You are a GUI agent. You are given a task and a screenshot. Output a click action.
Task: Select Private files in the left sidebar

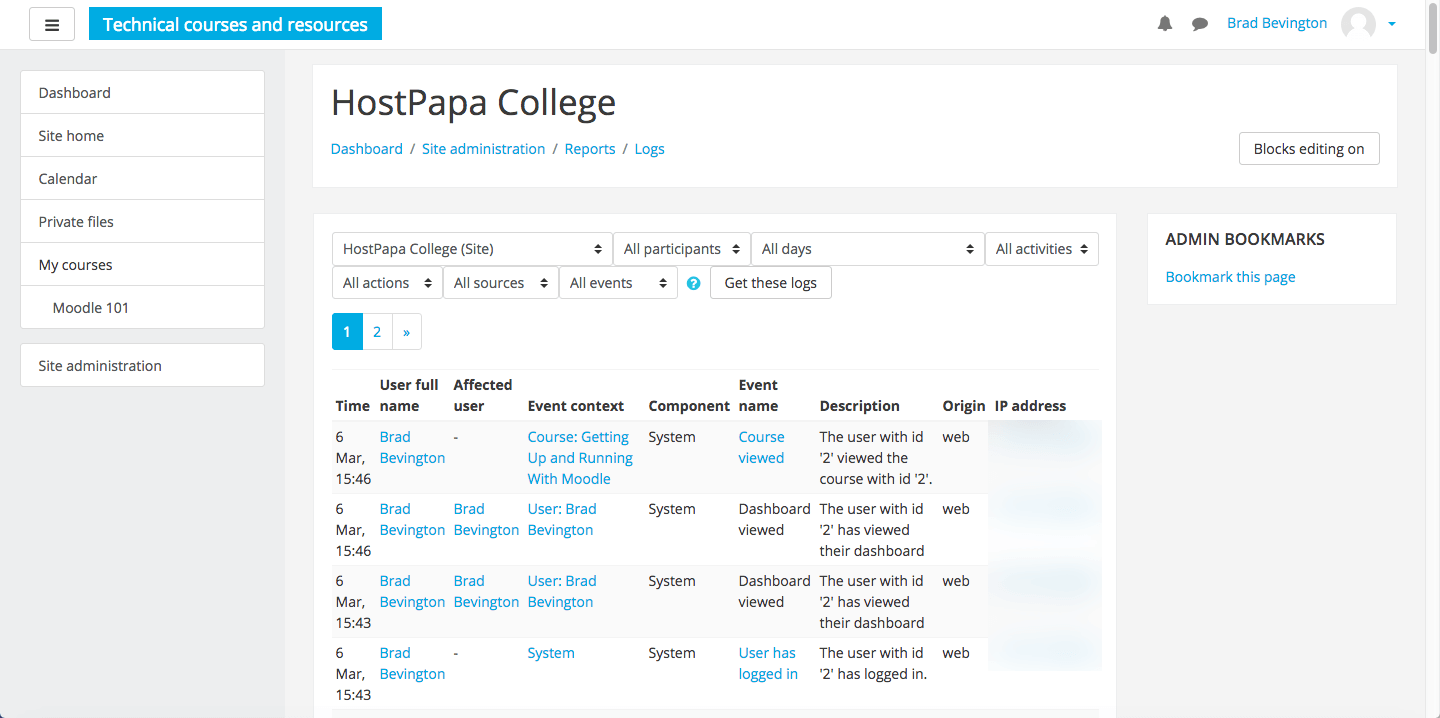pos(142,221)
